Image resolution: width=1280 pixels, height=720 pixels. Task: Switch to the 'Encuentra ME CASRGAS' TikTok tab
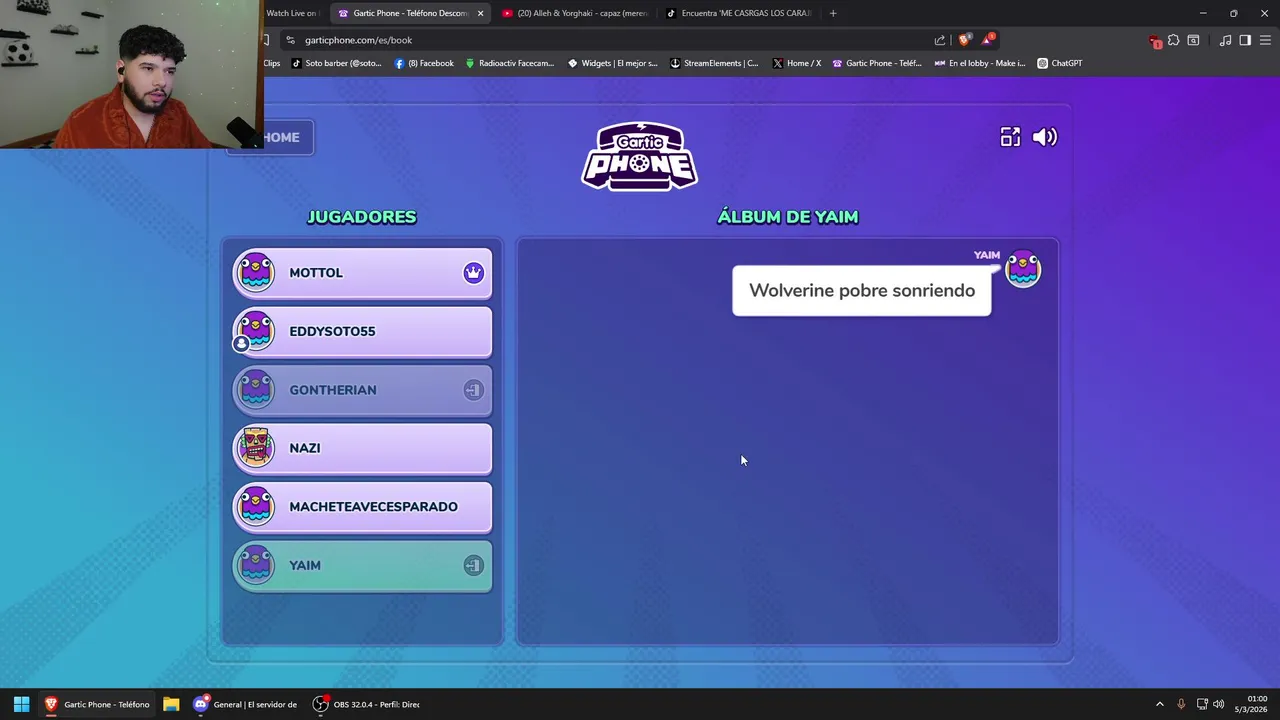[738, 13]
